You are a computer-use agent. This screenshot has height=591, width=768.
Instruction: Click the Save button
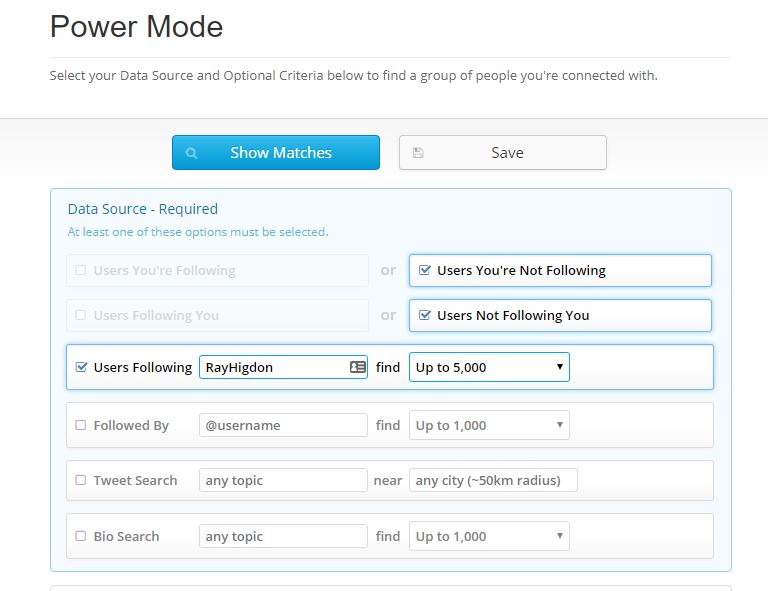503,153
